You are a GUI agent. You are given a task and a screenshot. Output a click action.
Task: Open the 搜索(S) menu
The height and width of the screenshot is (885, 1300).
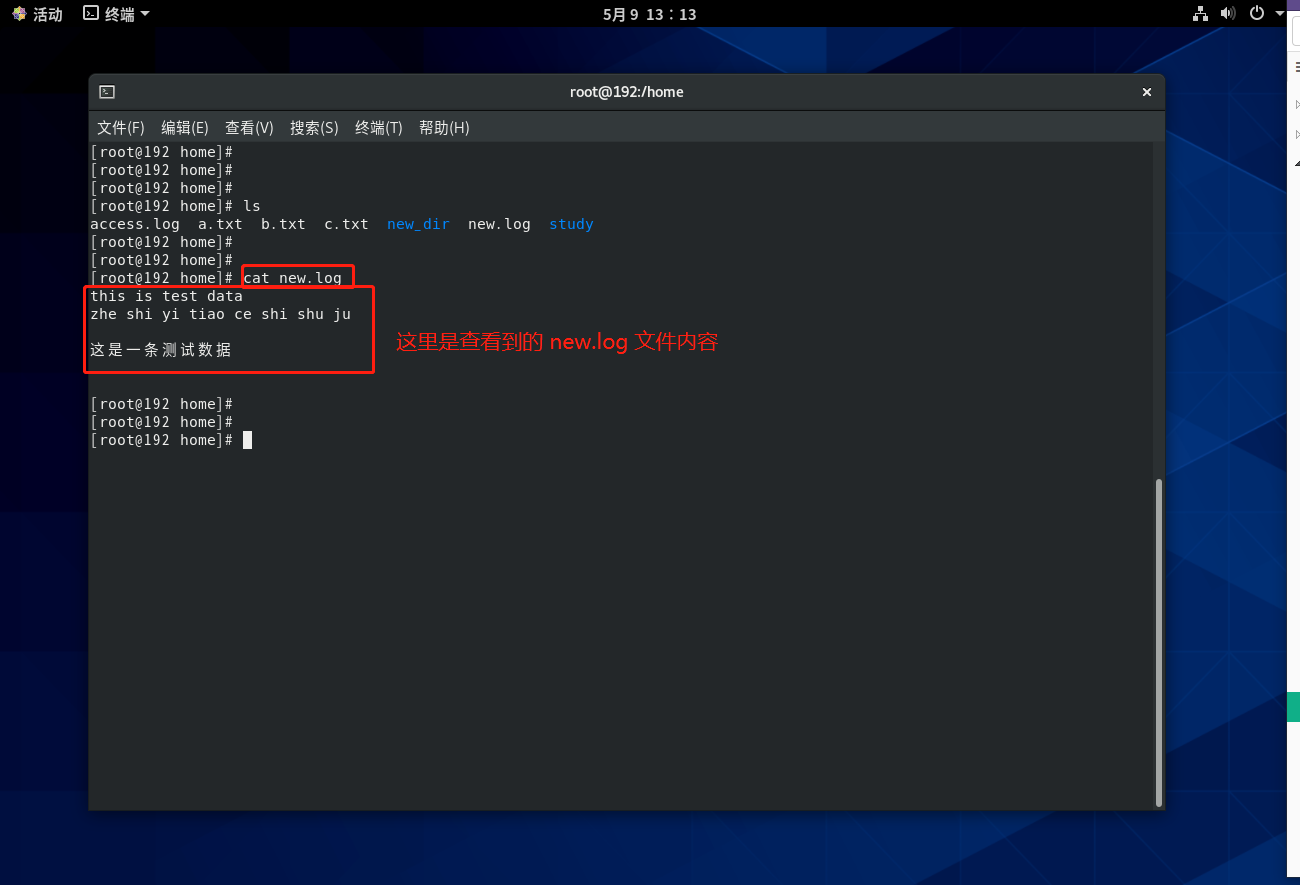[x=314, y=128]
